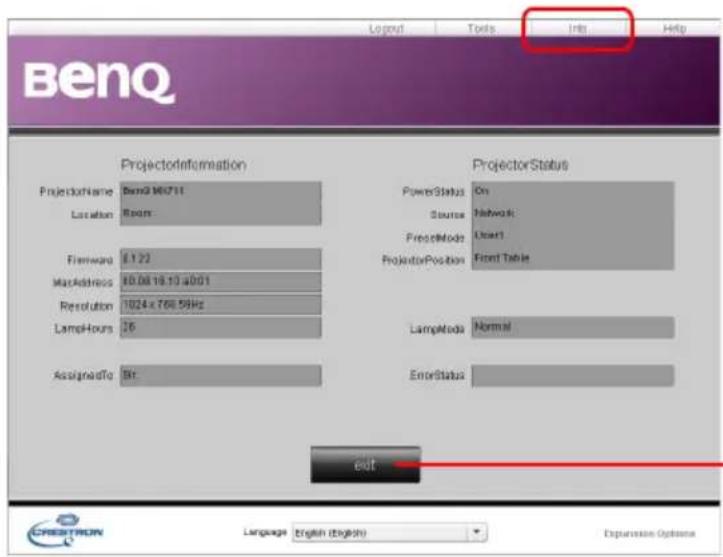Click the PresetMode User1 value
The width and height of the screenshot is (723, 557).
[x=489, y=235]
